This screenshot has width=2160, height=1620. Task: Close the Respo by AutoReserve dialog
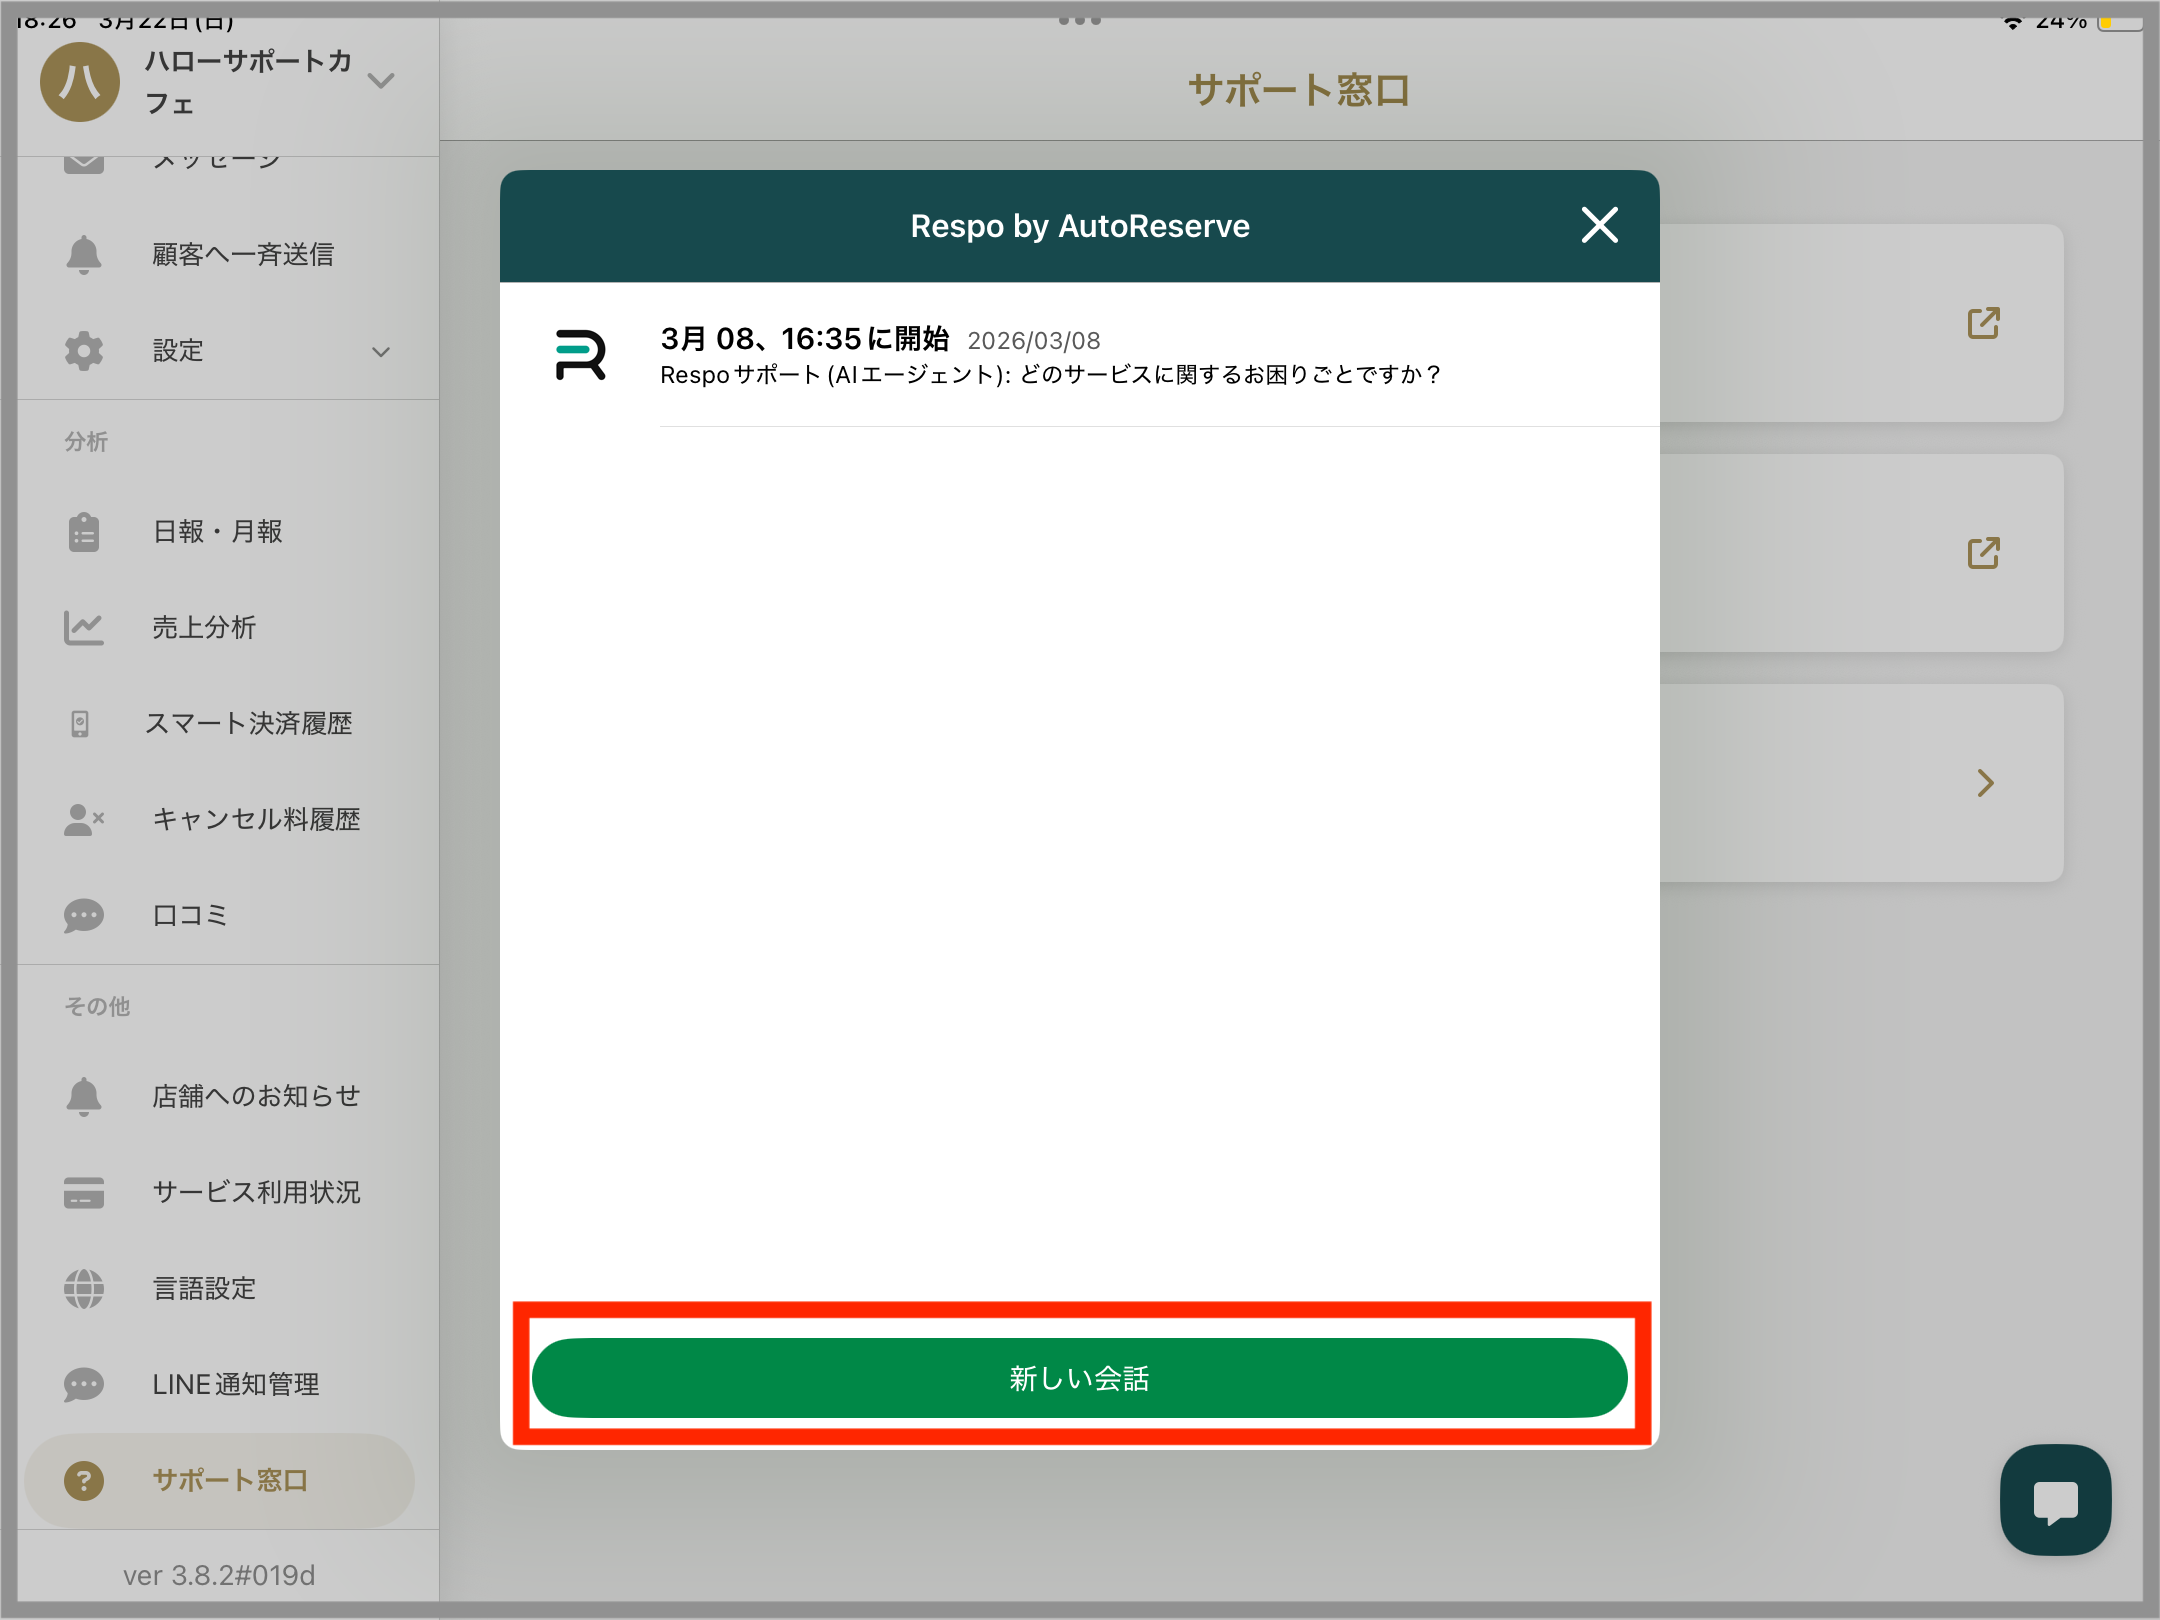click(1599, 226)
